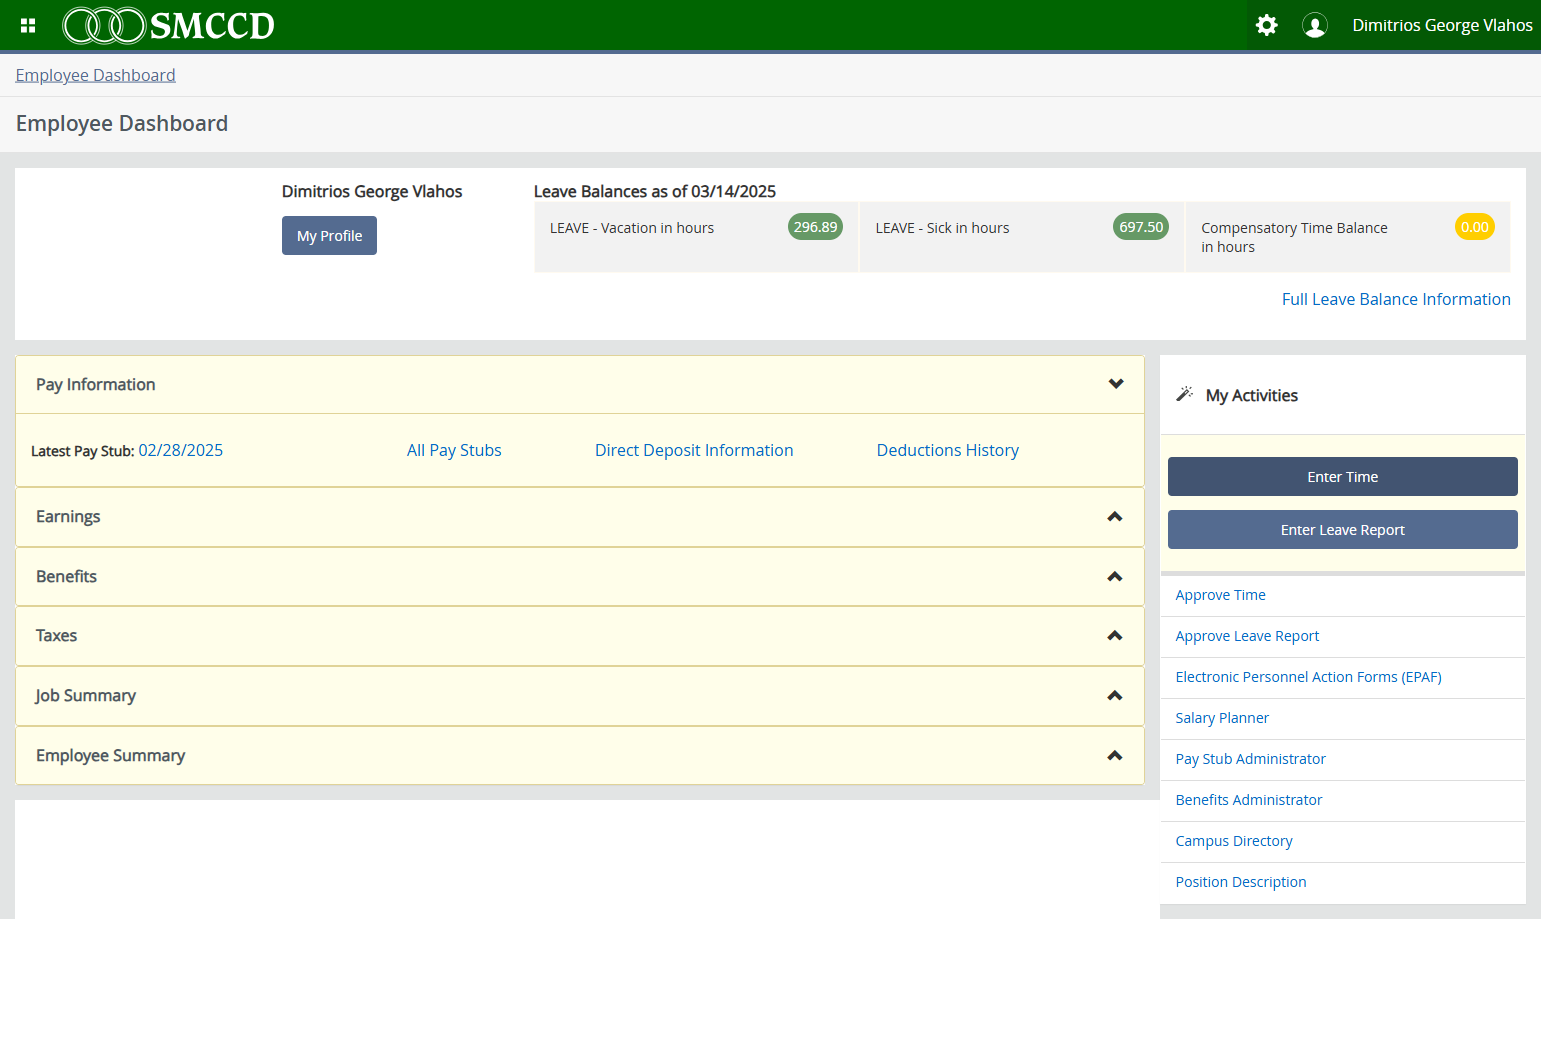Click the 'LEAVE - Vacation in hours' label
This screenshot has height=1039, width=1541.
(632, 228)
